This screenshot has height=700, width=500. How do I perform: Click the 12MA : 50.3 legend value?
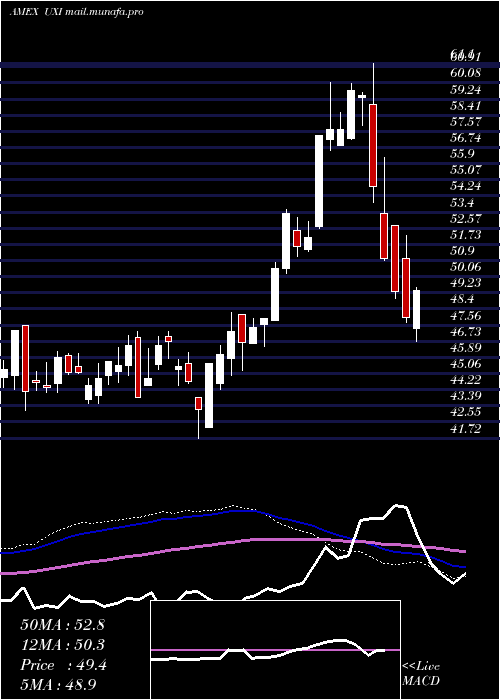click(x=62, y=645)
